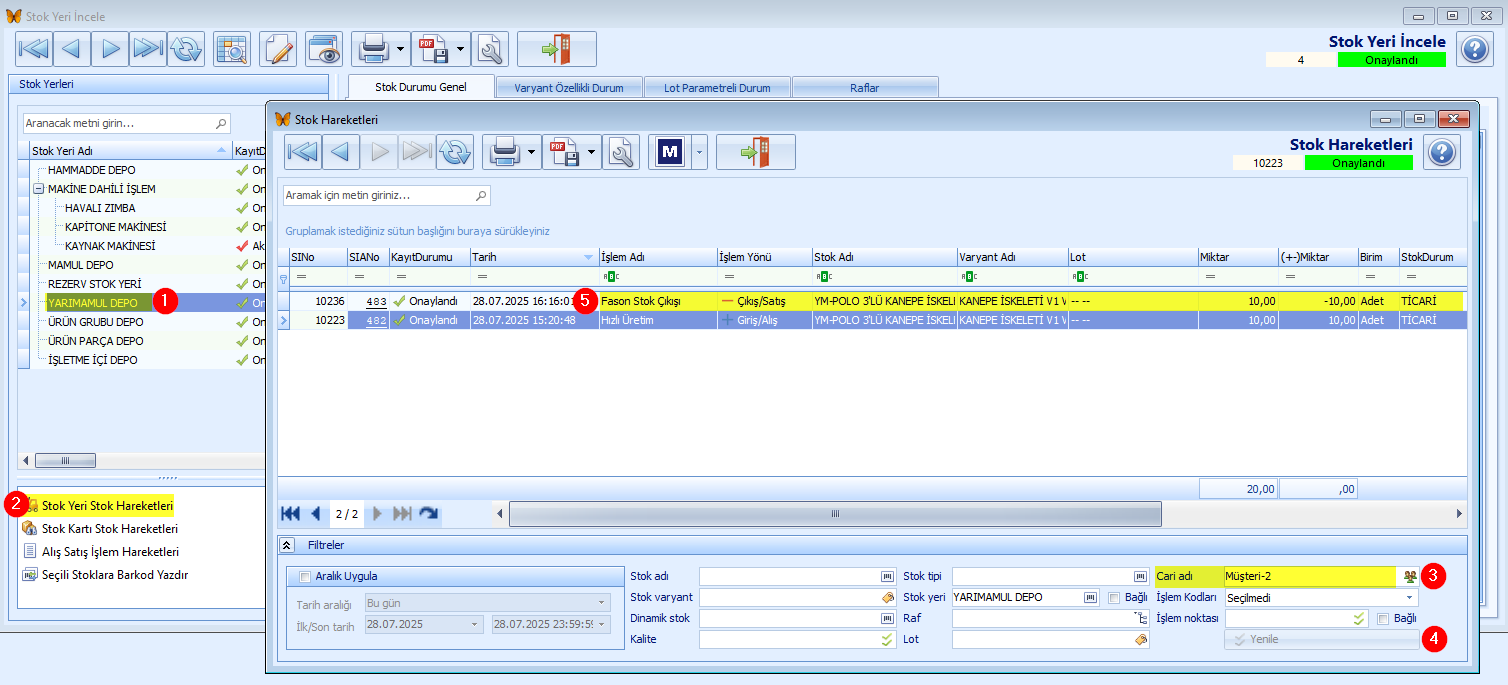Click right arrow of grid horizontal scrollbar
This screenshot has width=1508, height=685.
click(x=1459, y=514)
